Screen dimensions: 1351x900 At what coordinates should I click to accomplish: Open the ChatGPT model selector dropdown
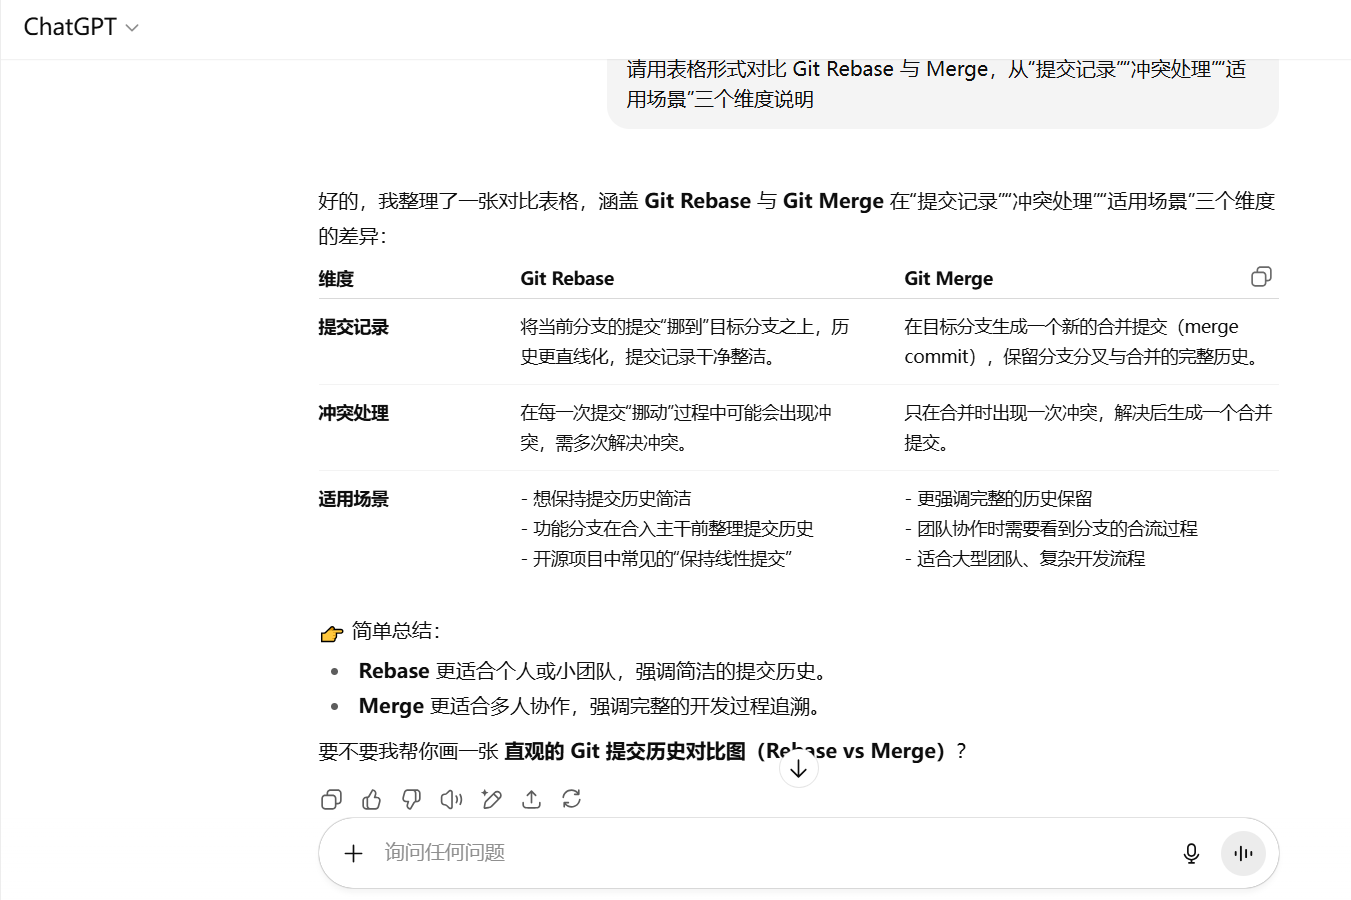coord(81,27)
